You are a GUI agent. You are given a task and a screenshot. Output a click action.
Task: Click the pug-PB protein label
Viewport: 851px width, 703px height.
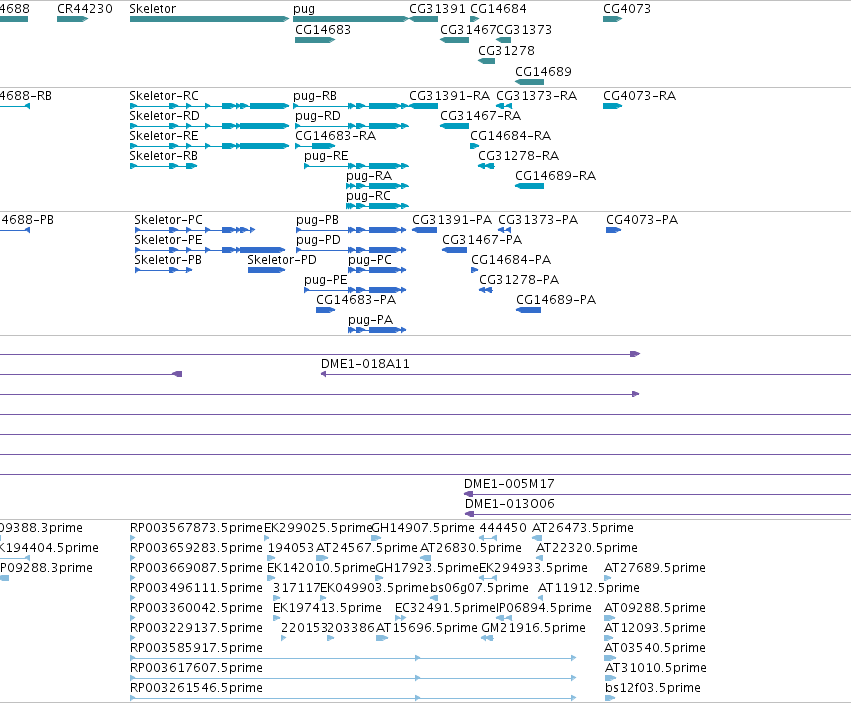317,220
